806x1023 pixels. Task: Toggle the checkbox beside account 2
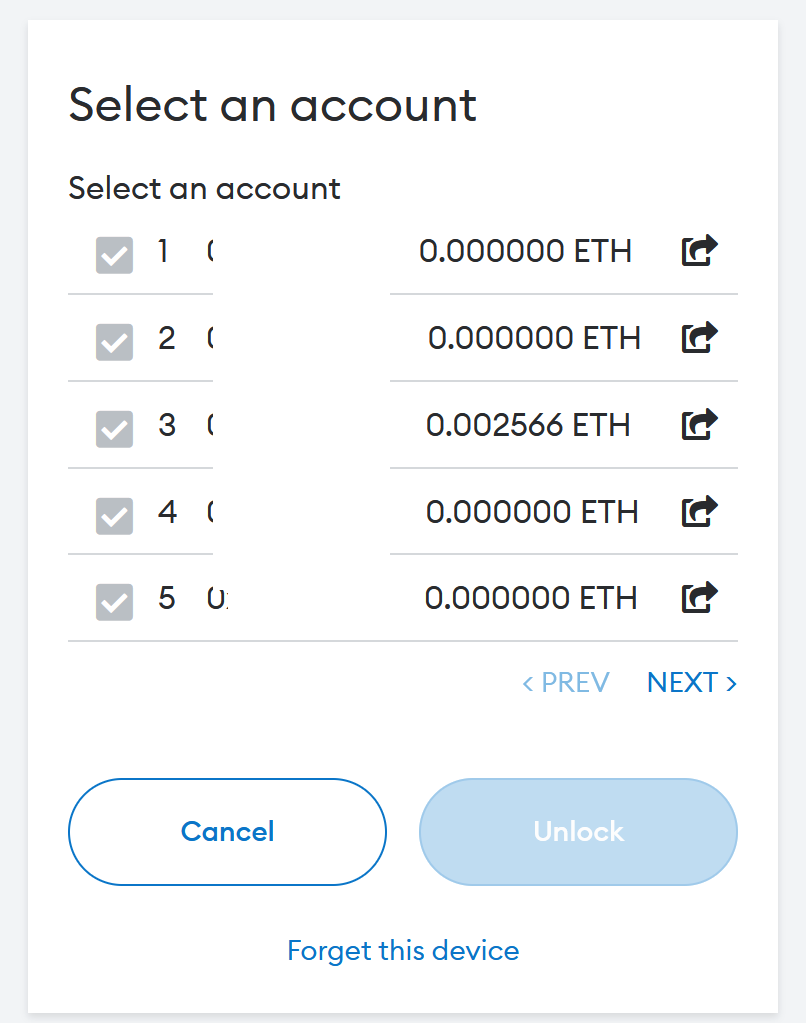114,341
